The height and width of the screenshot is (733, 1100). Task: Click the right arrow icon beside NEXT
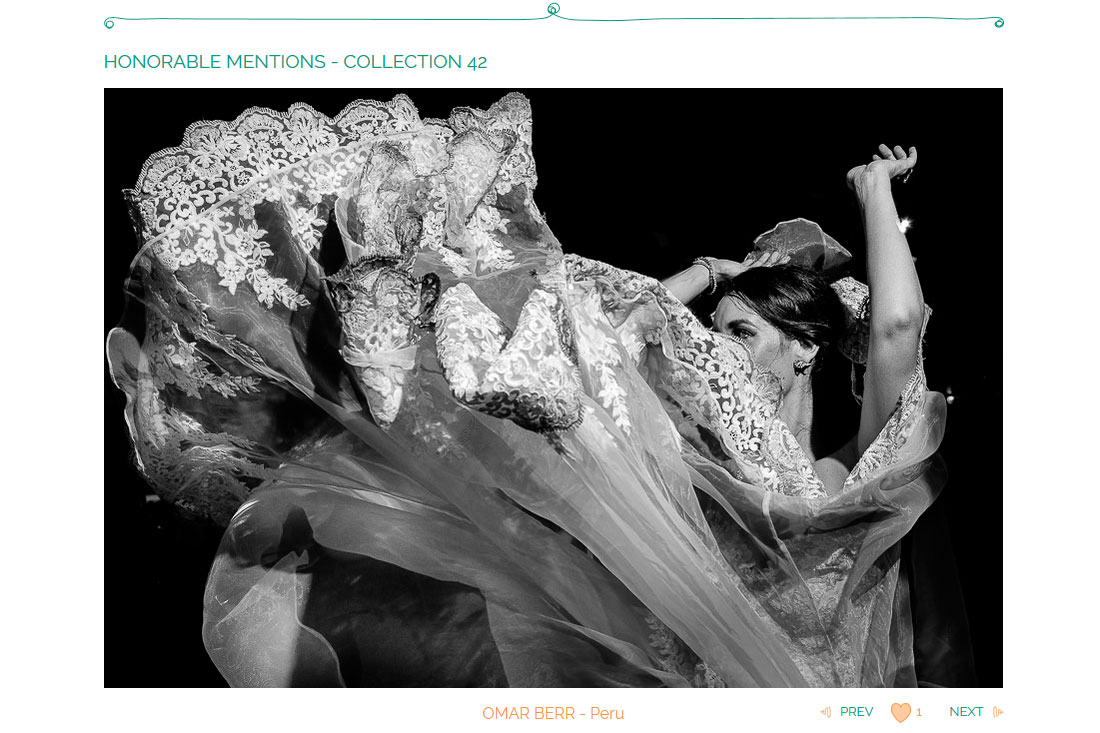(x=998, y=712)
